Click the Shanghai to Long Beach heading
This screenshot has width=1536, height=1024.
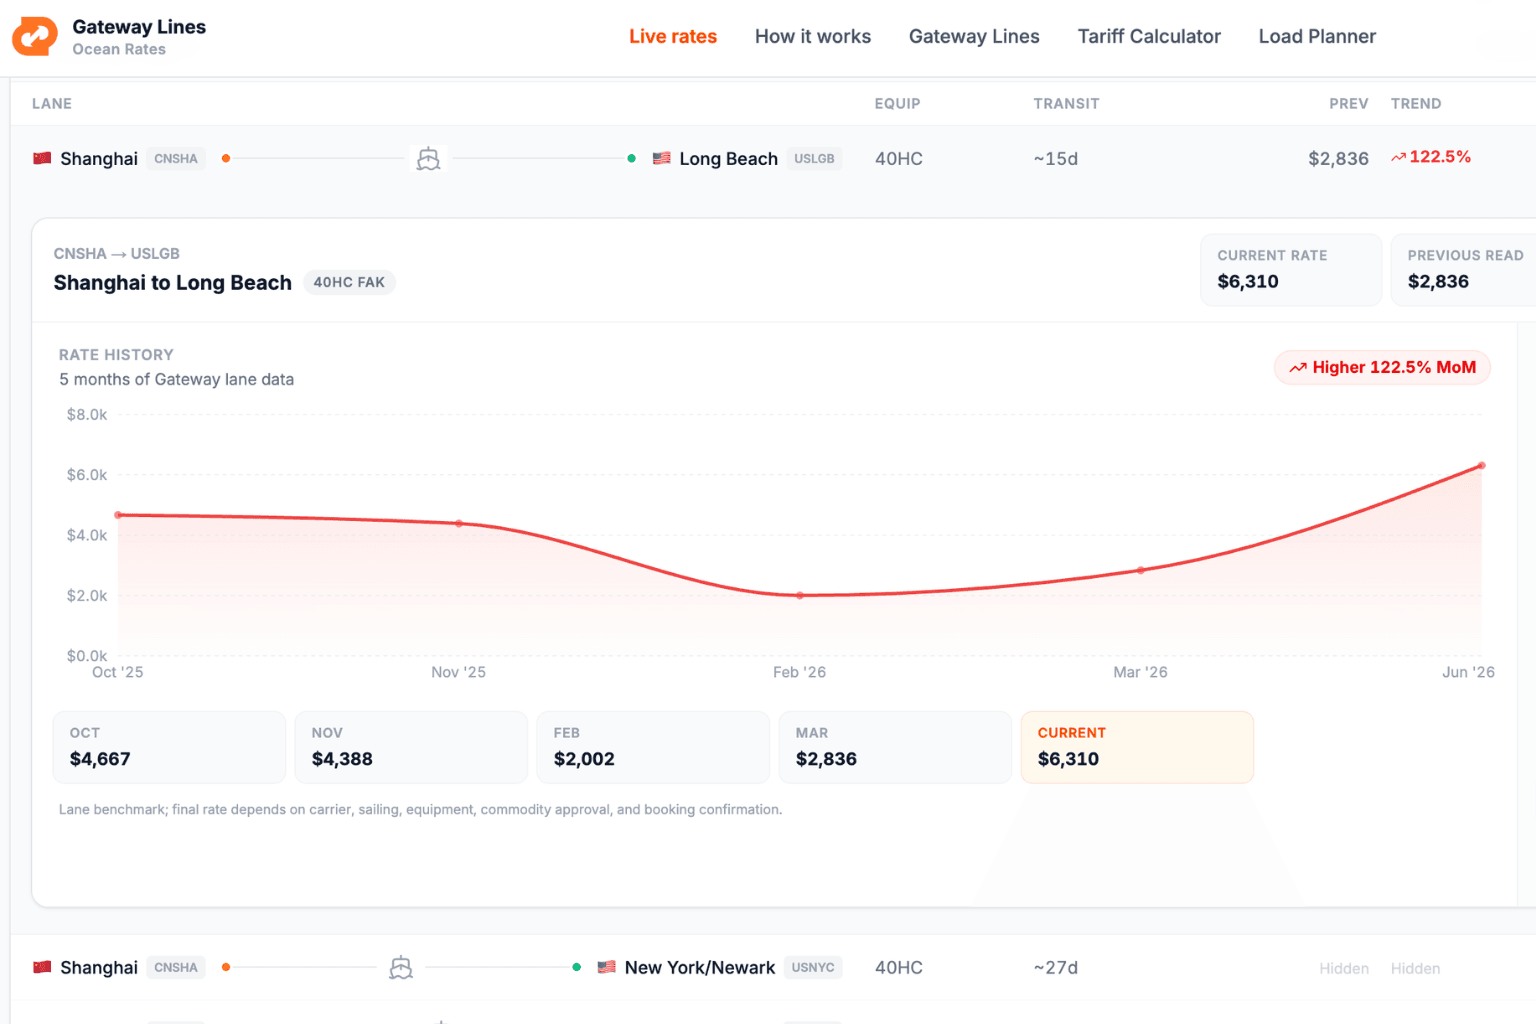[x=173, y=283]
